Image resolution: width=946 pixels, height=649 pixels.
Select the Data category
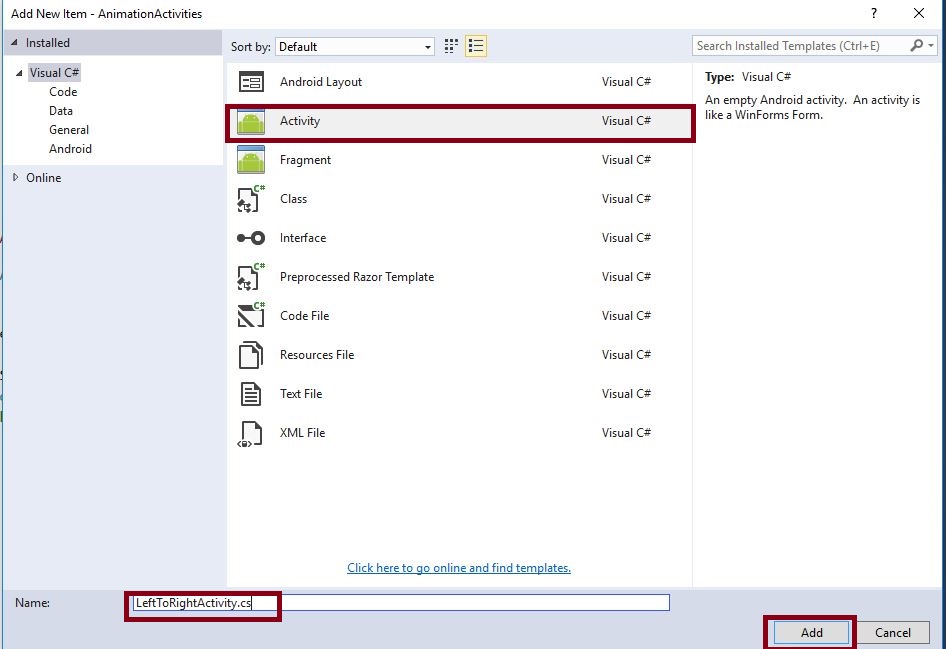point(61,111)
